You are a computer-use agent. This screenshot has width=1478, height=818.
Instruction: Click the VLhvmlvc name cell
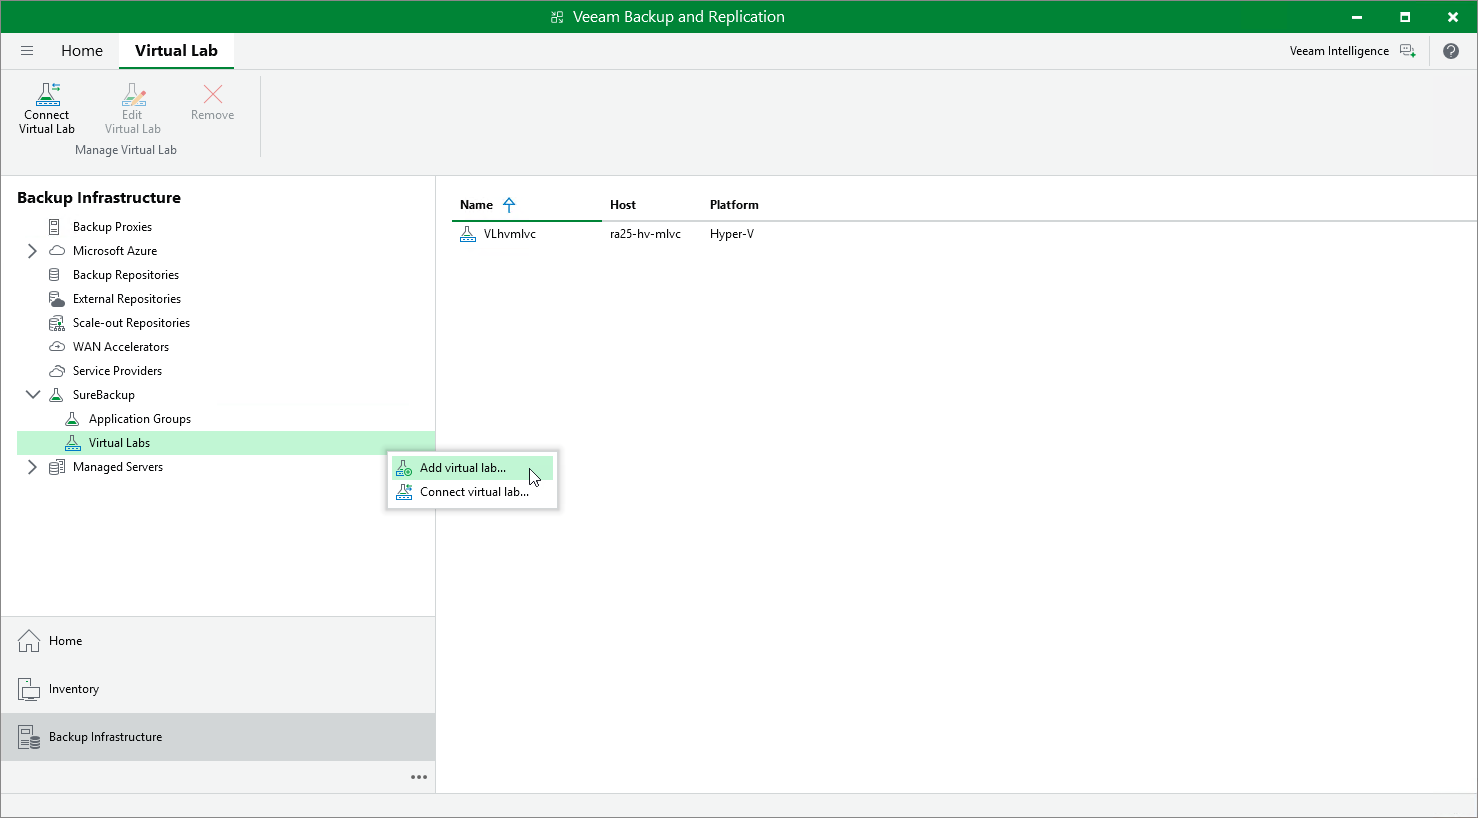point(510,234)
